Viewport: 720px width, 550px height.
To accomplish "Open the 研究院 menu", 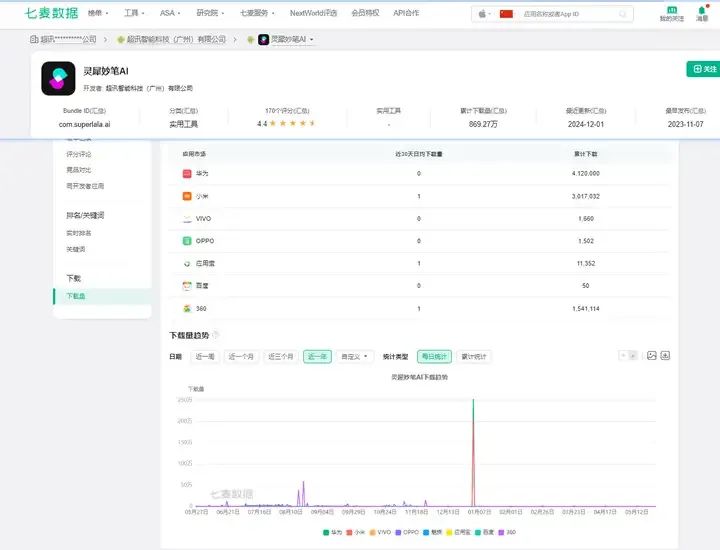I will point(209,13).
